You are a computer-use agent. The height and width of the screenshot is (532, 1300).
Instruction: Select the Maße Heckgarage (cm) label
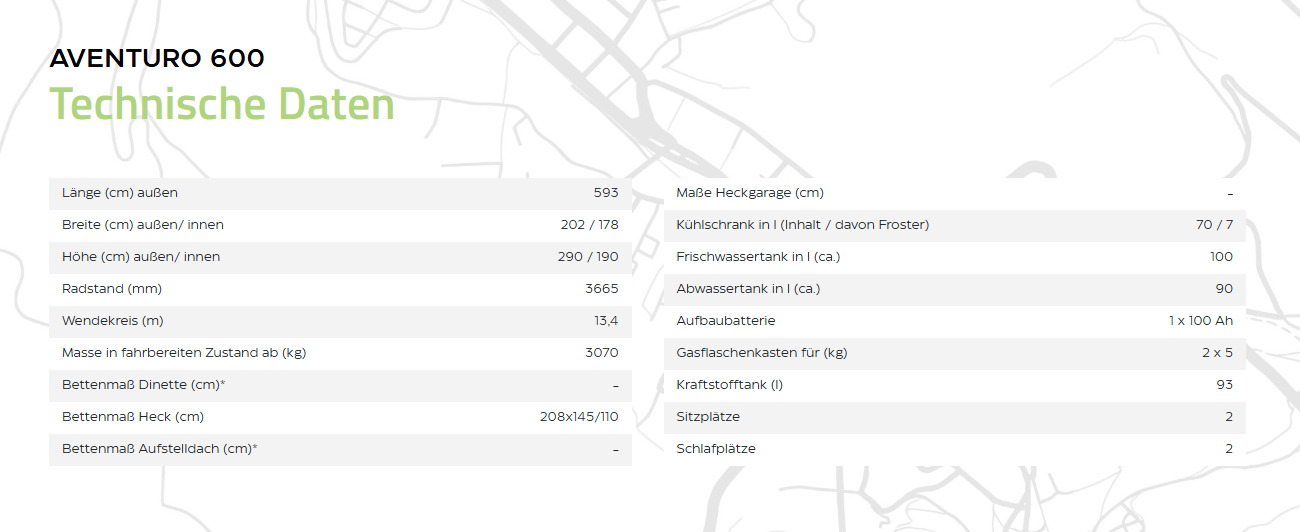point(750,193)
